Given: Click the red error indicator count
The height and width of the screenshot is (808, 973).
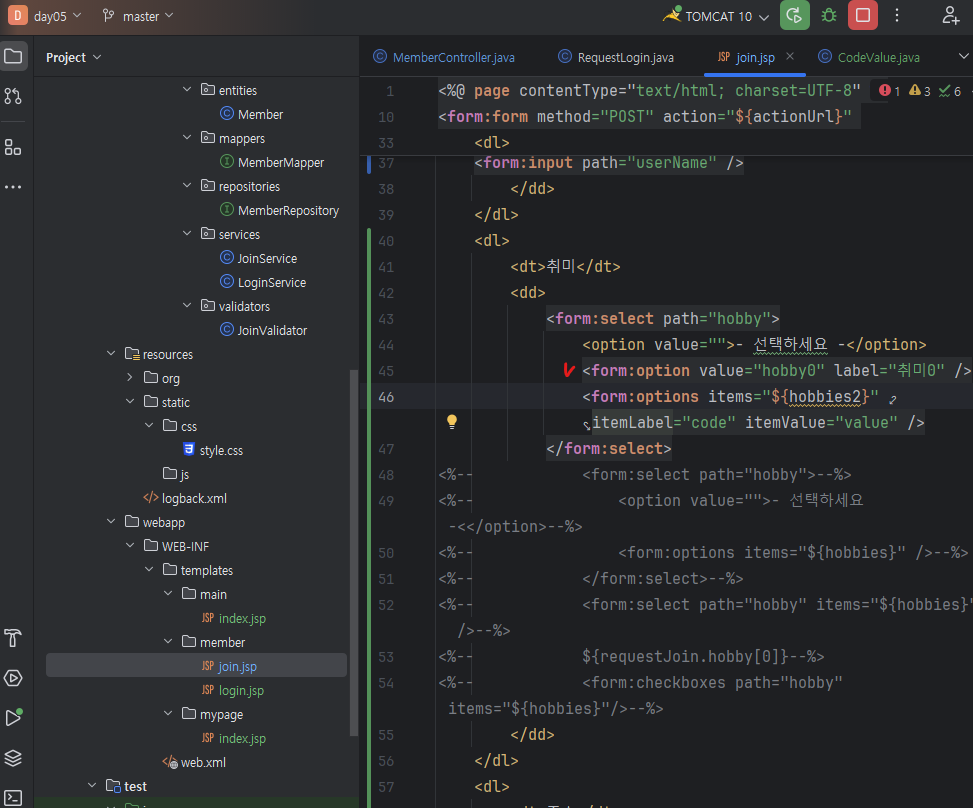Looking at the screenshot, I should (890, 91).
